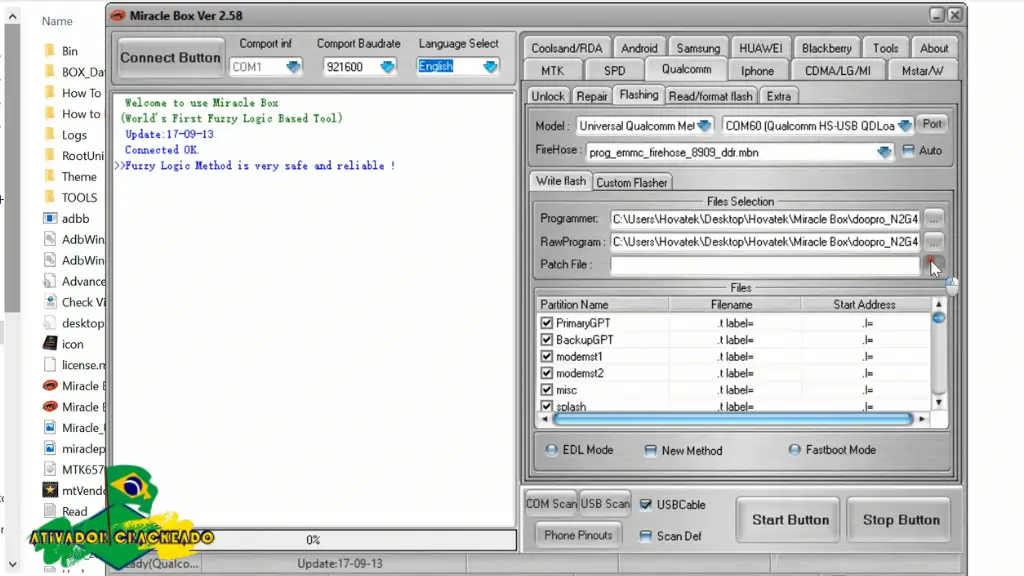Open the Samsung tab
This screenshot has width=1024, height=576.
click(x=698, y=48)
